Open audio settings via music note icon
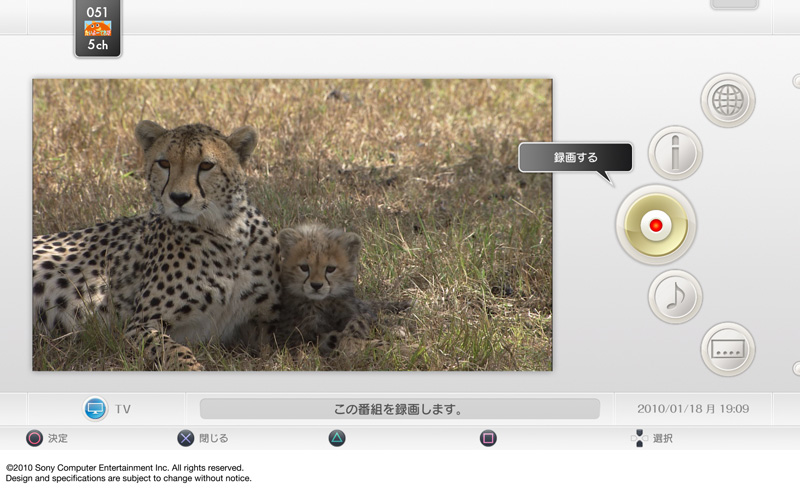The width and height of the screenshot is (800, 492). click(x=675, y=297)
